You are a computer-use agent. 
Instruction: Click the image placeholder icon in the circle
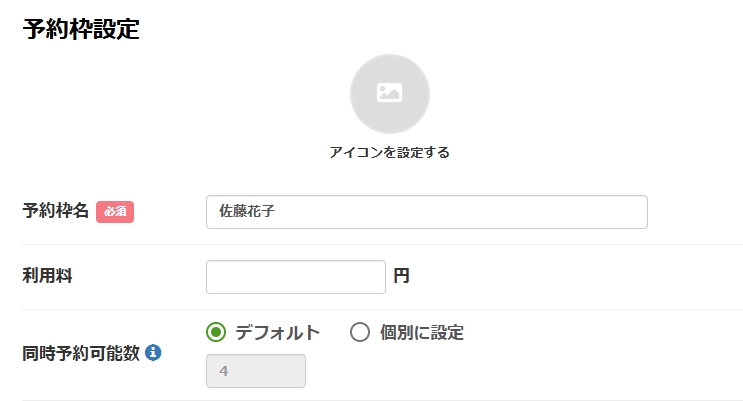pos(389,93)
